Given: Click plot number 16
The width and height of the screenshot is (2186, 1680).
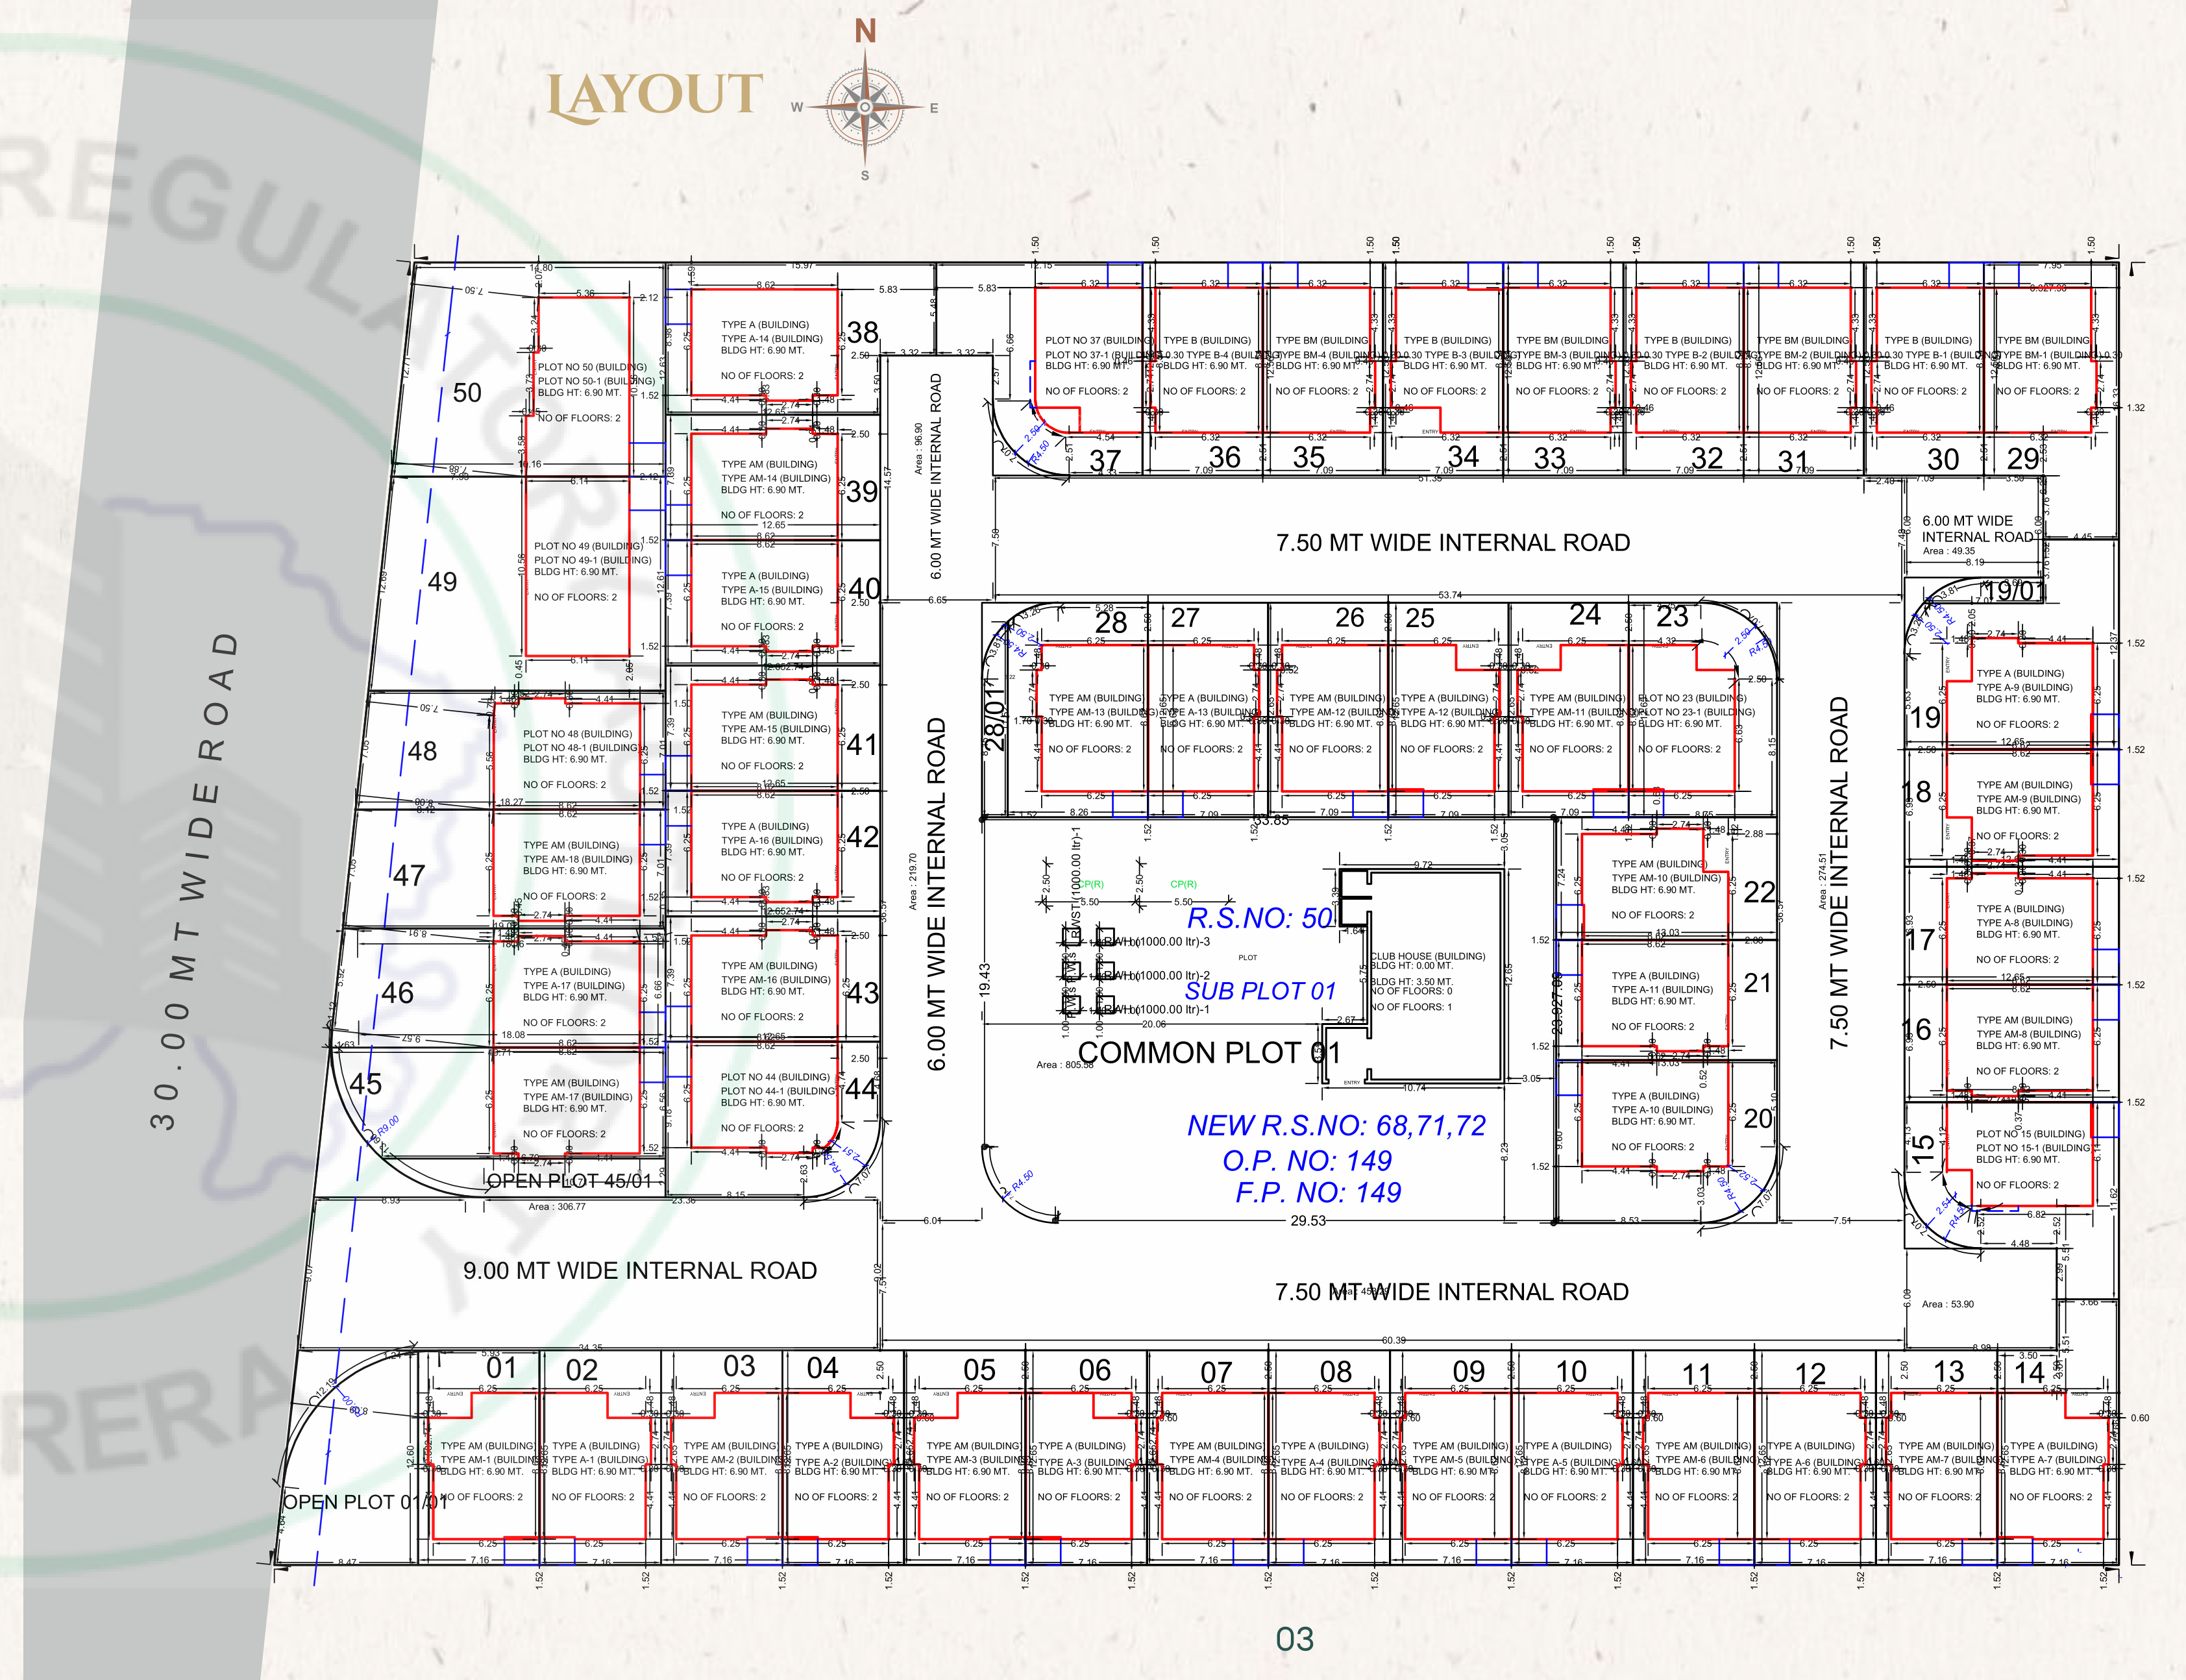Looking at the screenshot, I should 1916,1029.
